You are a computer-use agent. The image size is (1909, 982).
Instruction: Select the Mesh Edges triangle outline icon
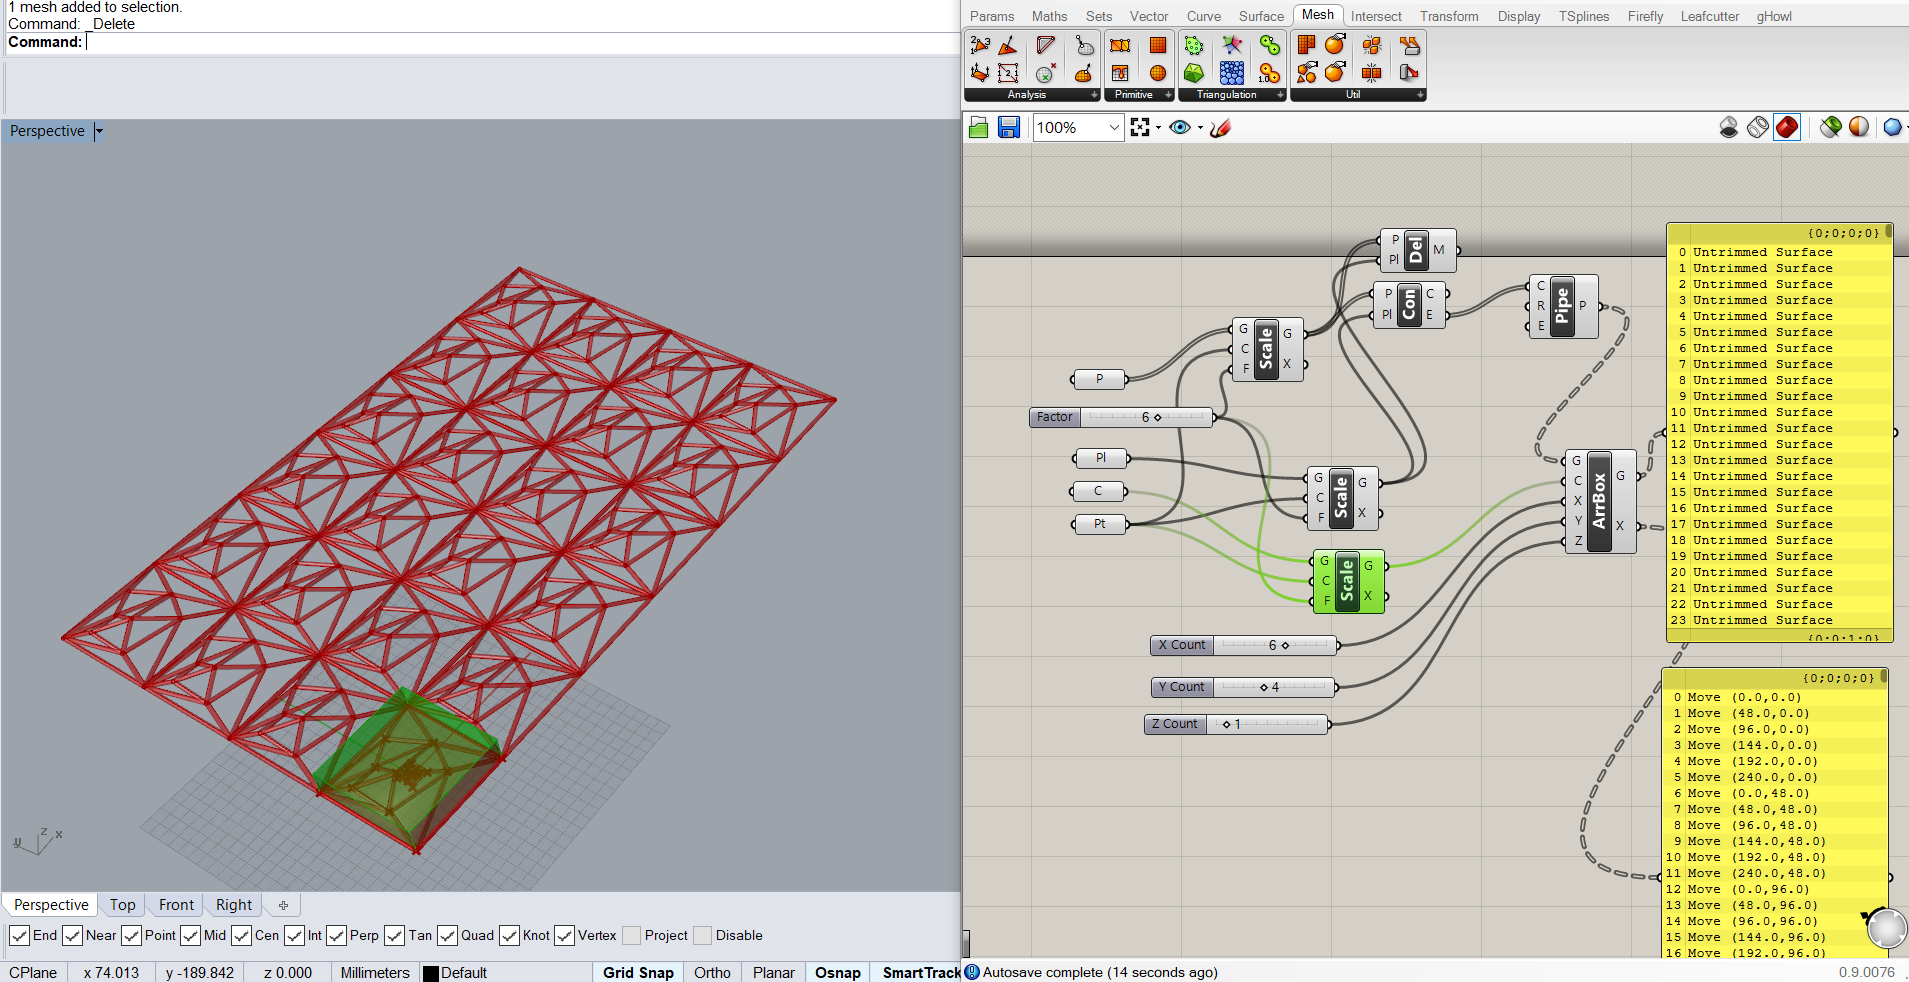[1046, 45]
